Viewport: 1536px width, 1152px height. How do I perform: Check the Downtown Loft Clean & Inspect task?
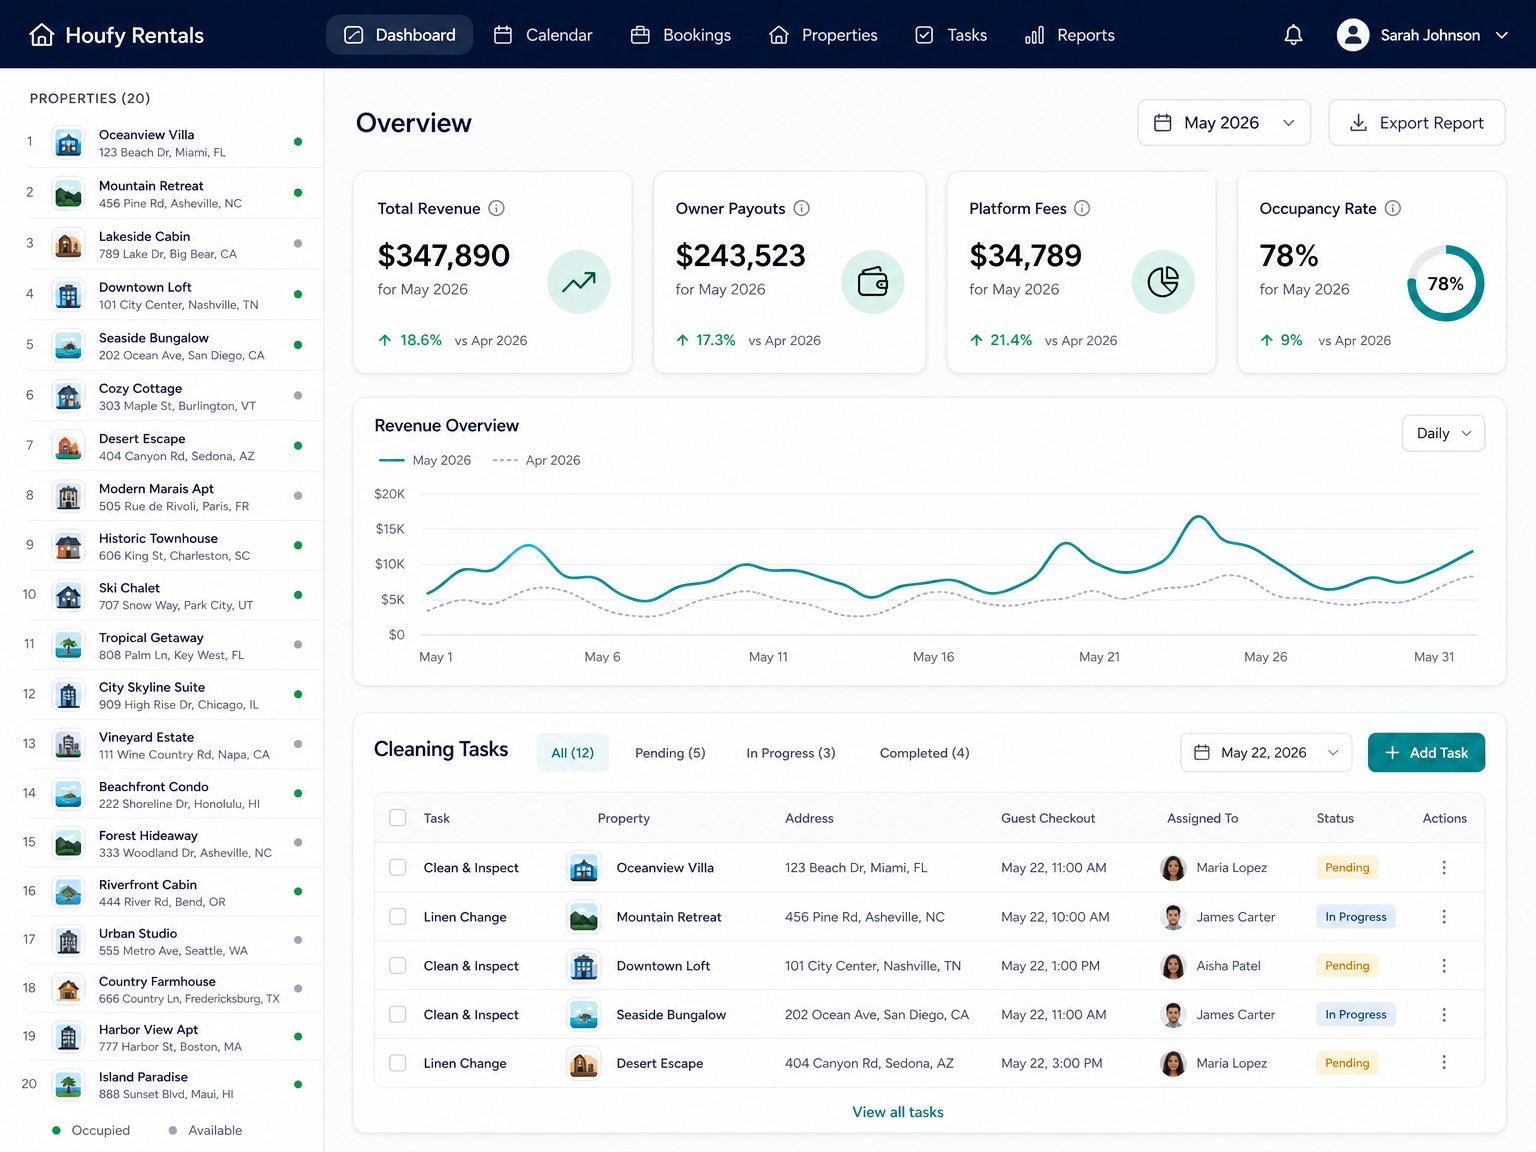point(398,966)
